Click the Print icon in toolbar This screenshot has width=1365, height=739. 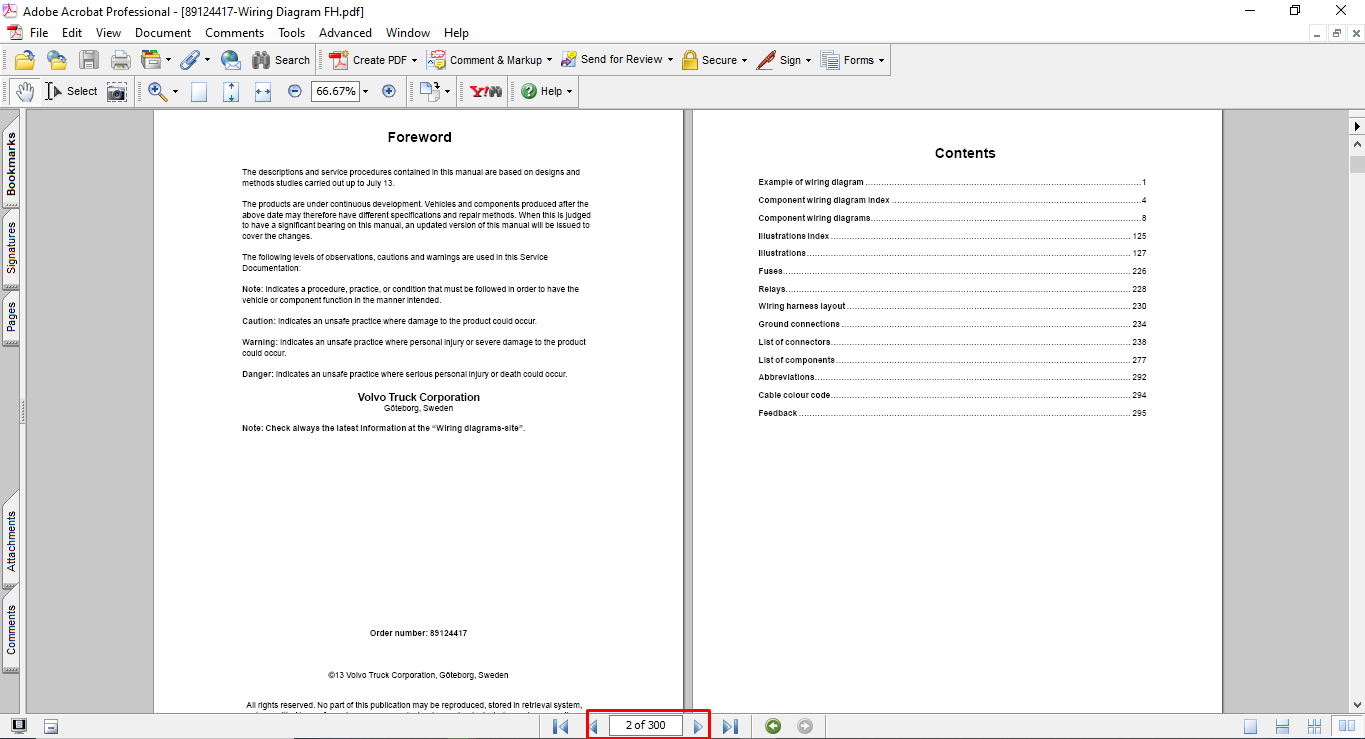coord(121,60)
